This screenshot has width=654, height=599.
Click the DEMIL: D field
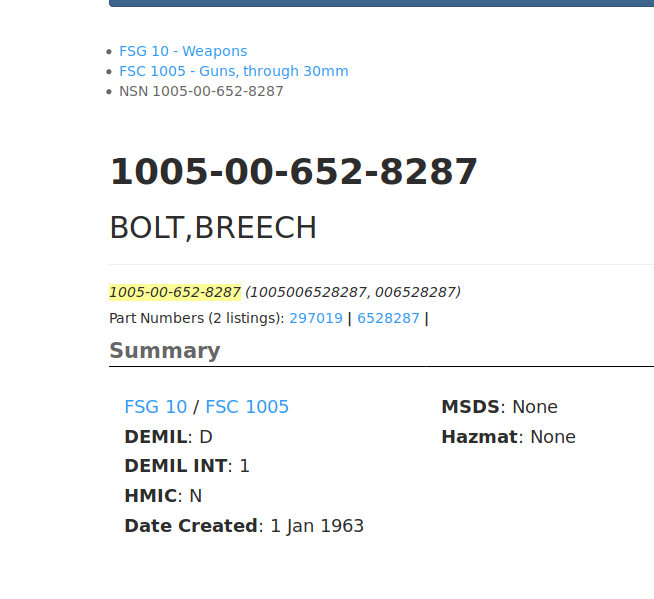click(x=168, y=437)
